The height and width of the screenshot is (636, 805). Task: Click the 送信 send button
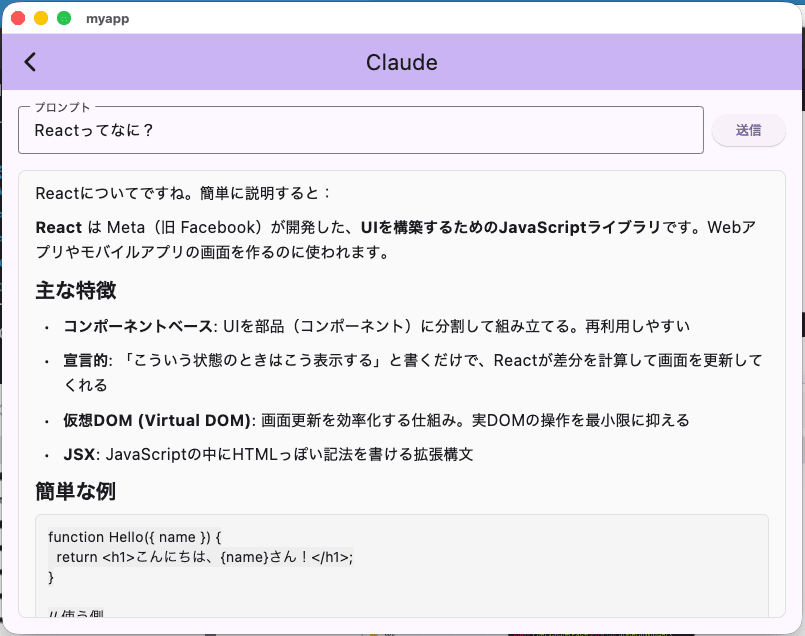click(748, 130)
